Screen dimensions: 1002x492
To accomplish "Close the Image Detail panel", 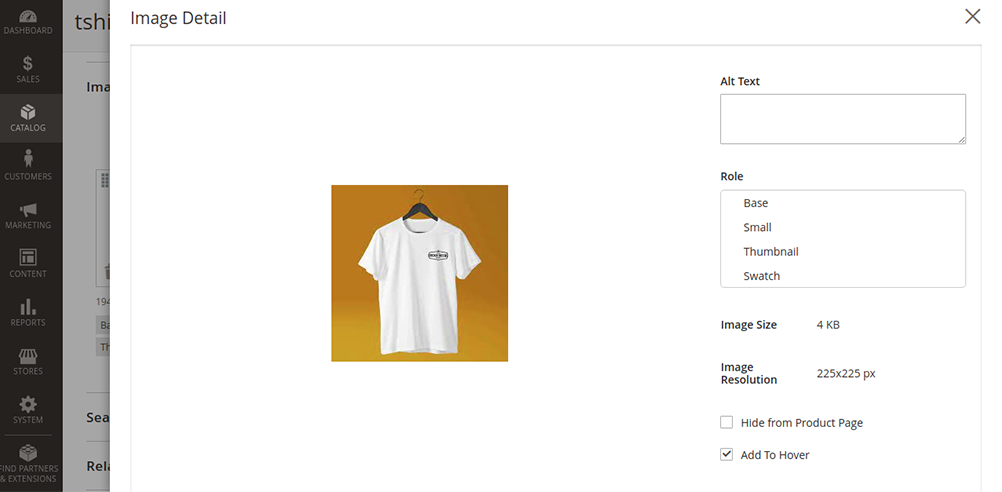I will pyautogui.click(x=972, y=17).
